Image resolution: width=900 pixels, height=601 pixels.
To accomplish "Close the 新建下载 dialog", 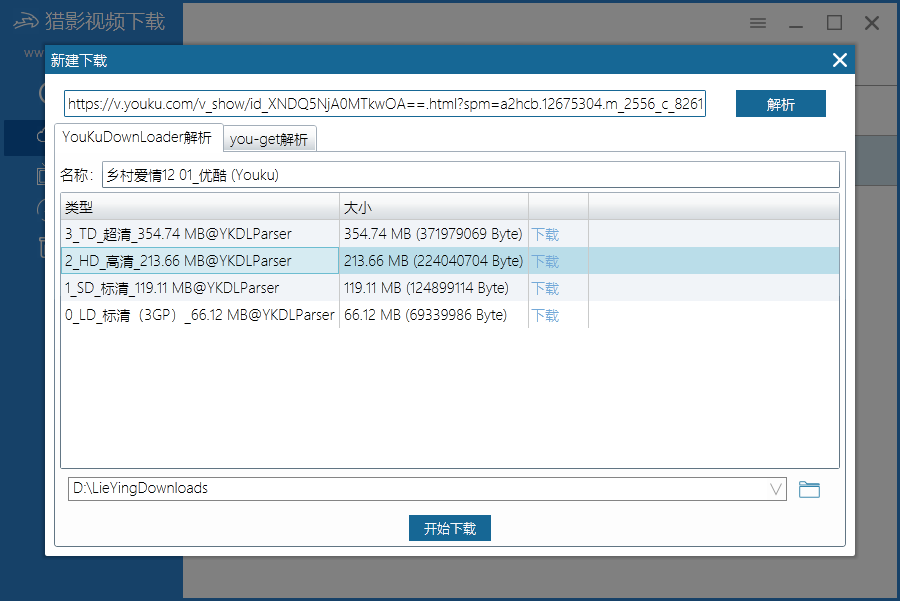I will tap(840, 60).
